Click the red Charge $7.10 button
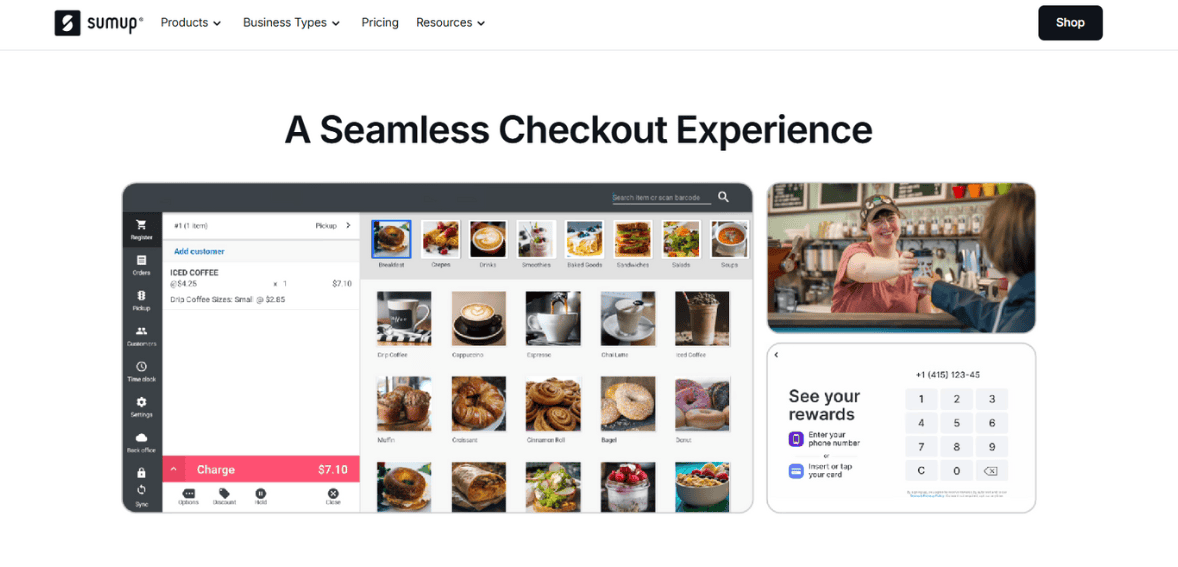1178x567 pixels. (261, 469)
